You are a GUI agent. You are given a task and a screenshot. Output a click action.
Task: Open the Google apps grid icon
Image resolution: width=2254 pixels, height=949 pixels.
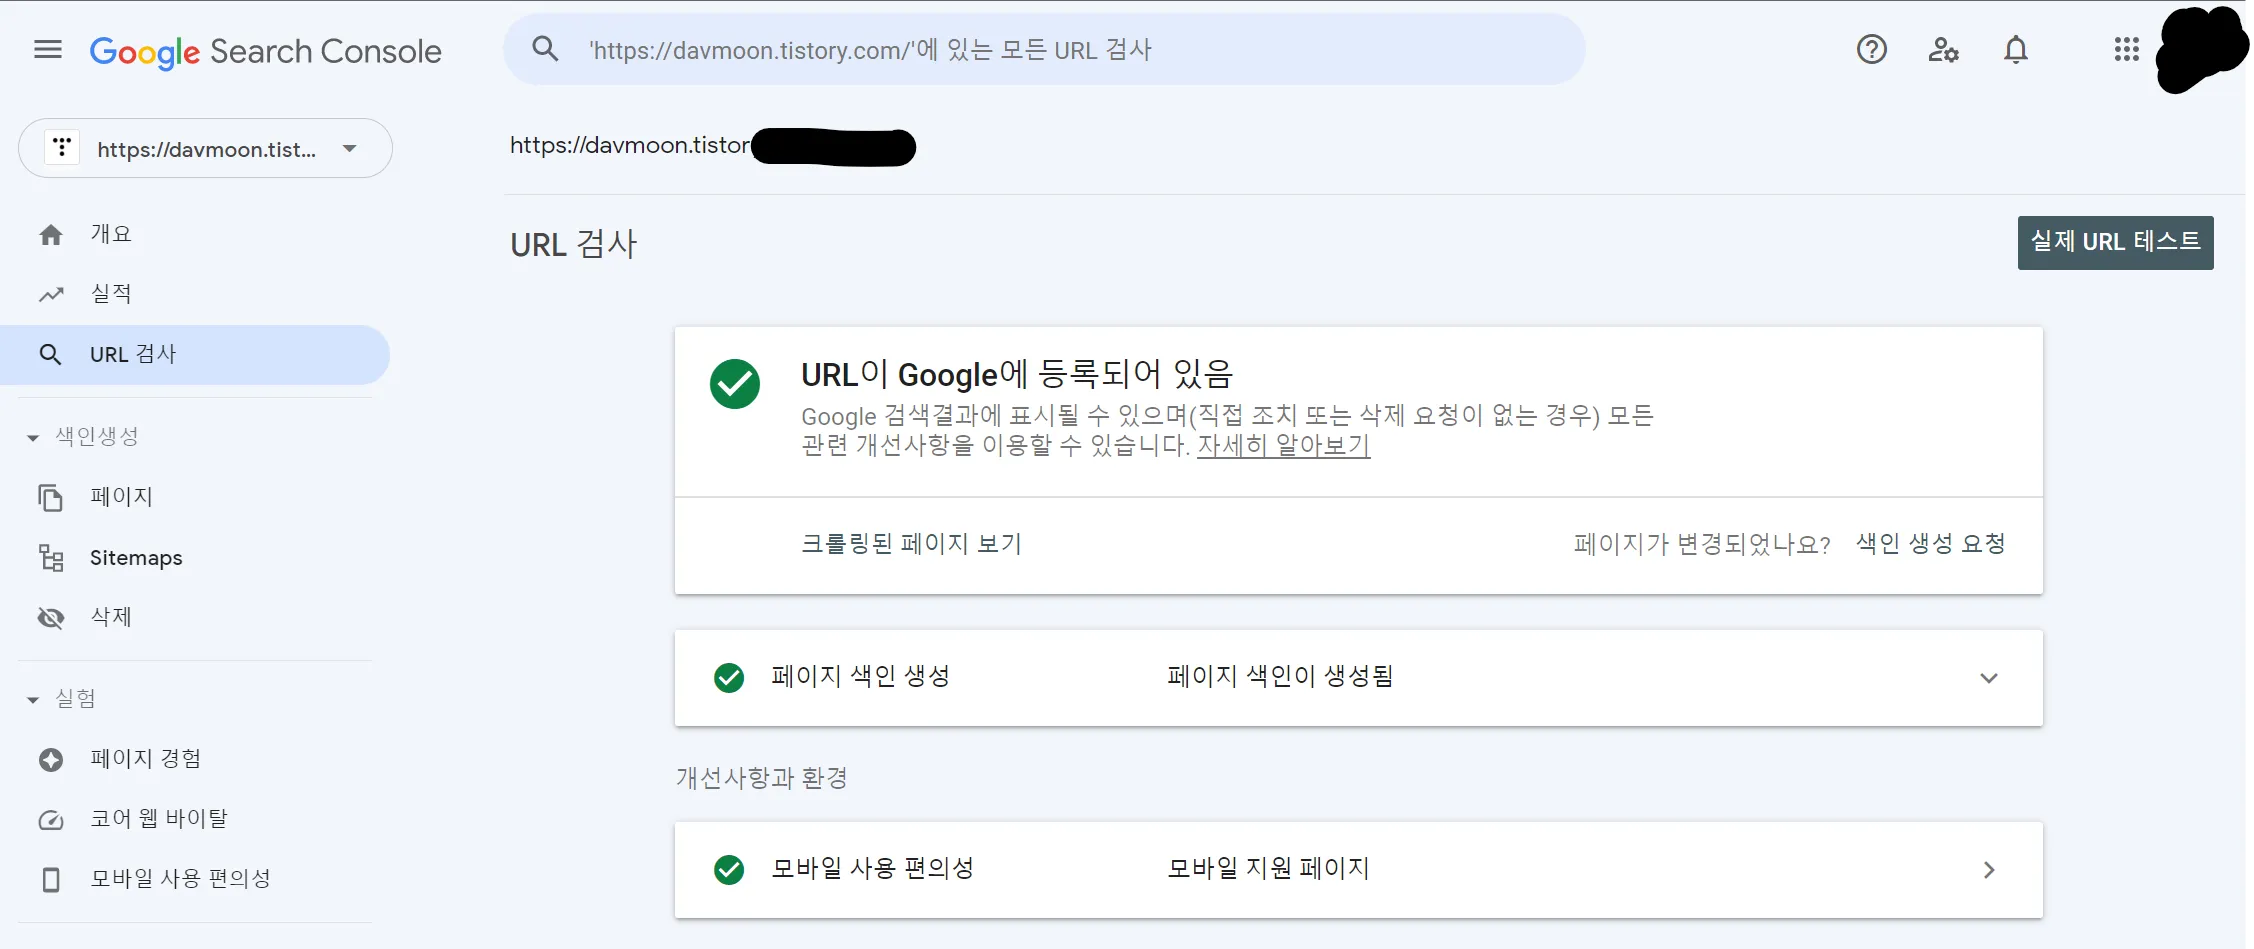(2126, 50)
